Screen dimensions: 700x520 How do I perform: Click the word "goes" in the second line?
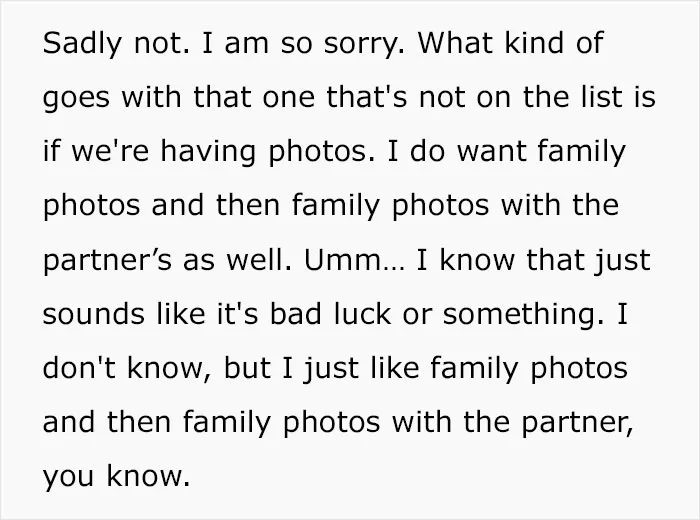76,99
